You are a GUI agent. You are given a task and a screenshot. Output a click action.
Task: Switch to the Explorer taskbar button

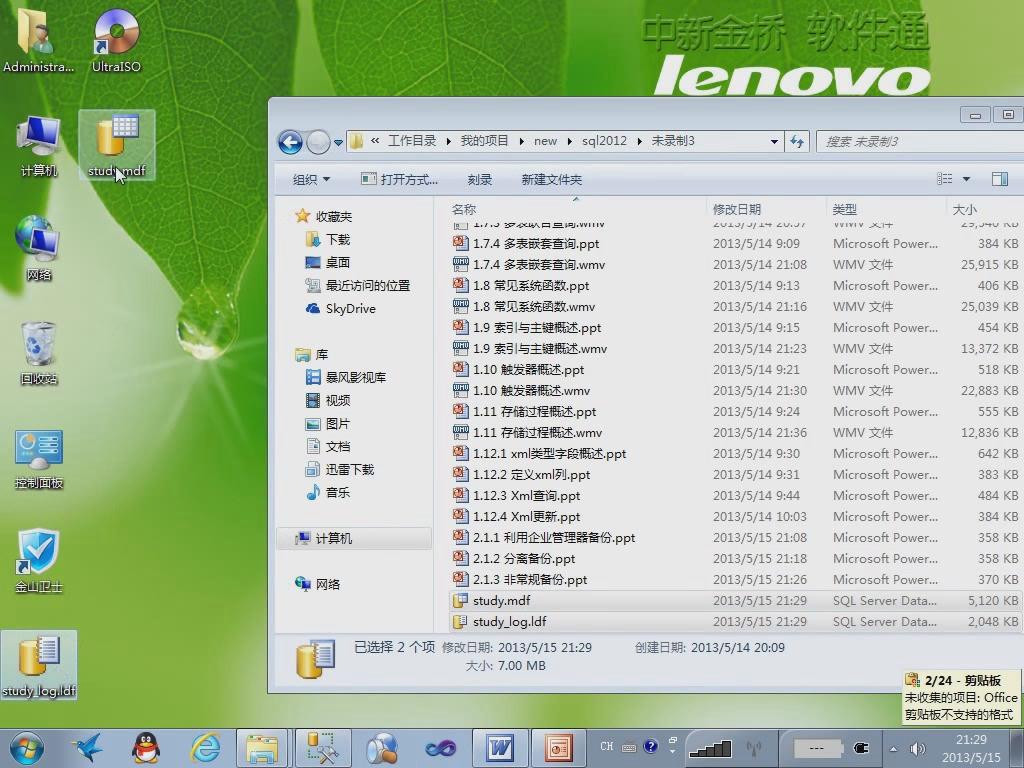click(262, 748)
